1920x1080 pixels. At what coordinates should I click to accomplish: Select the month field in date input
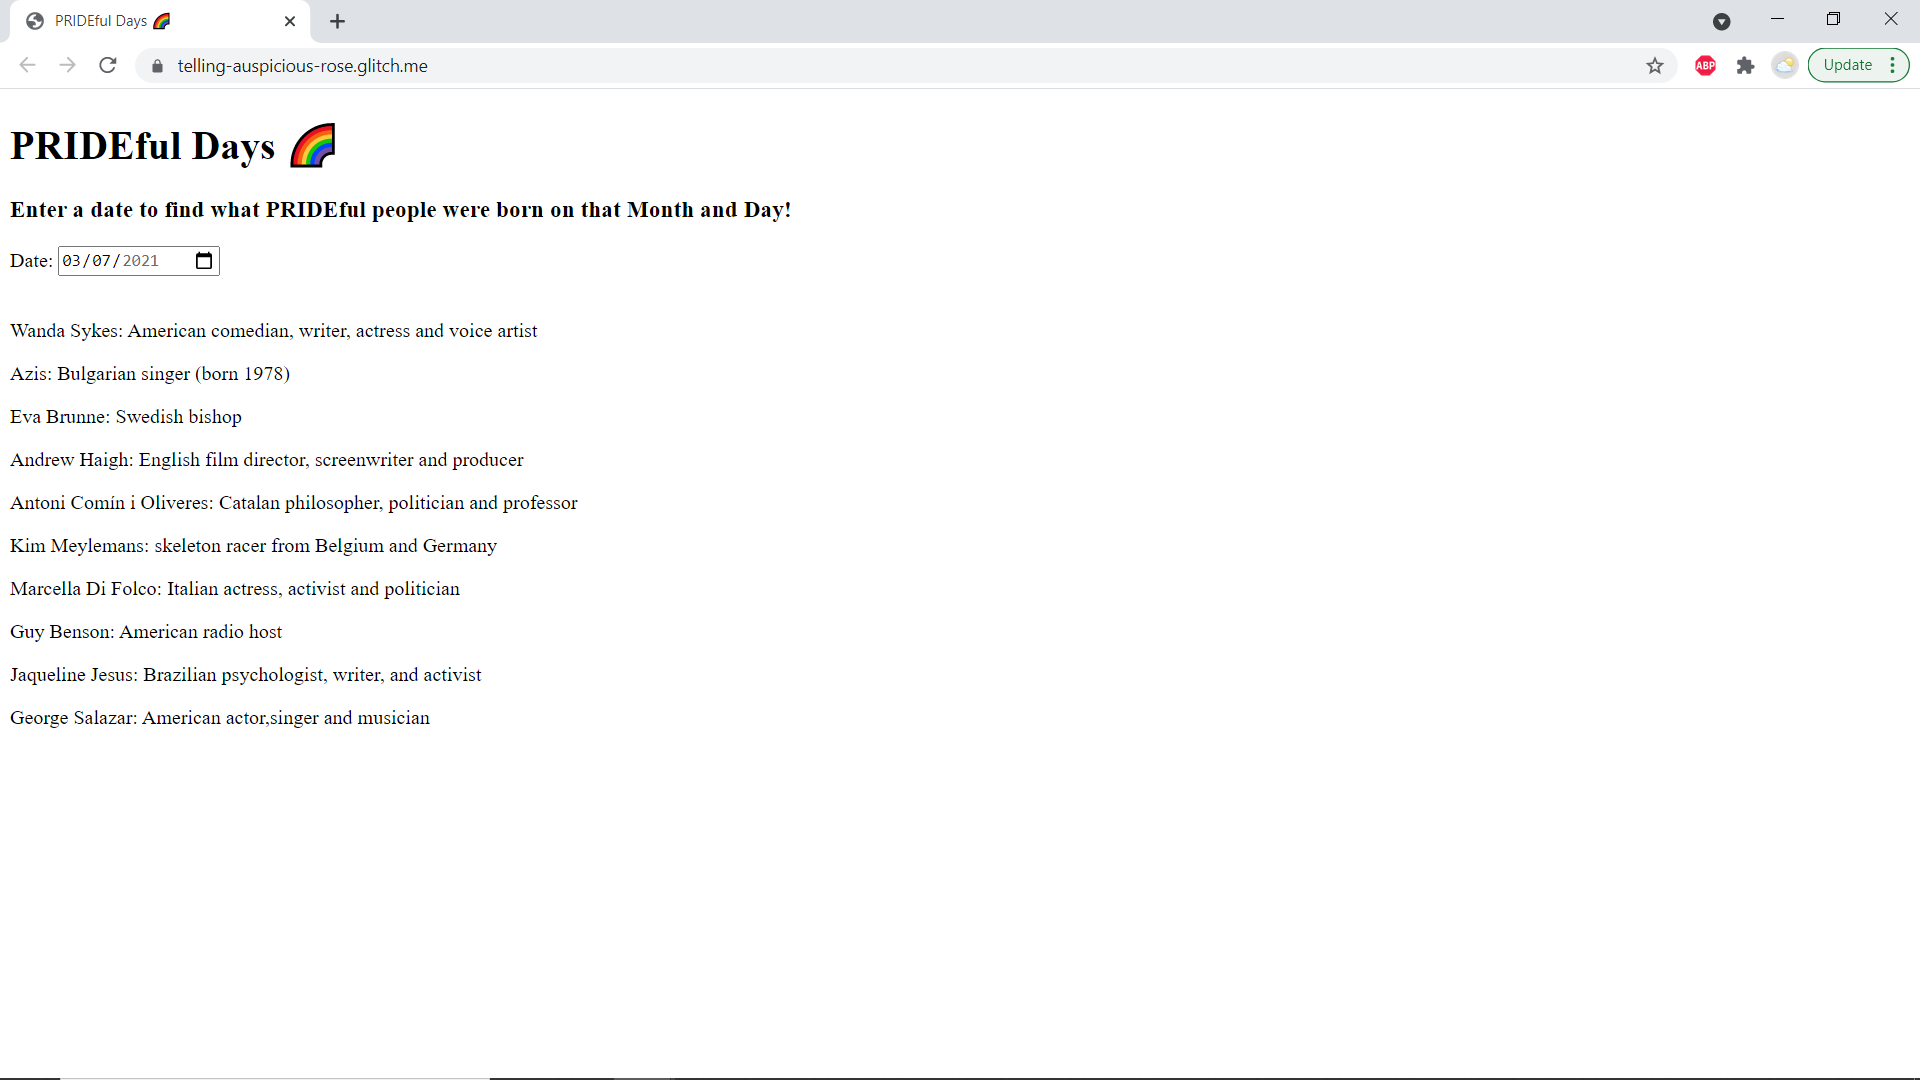(72, 261)
